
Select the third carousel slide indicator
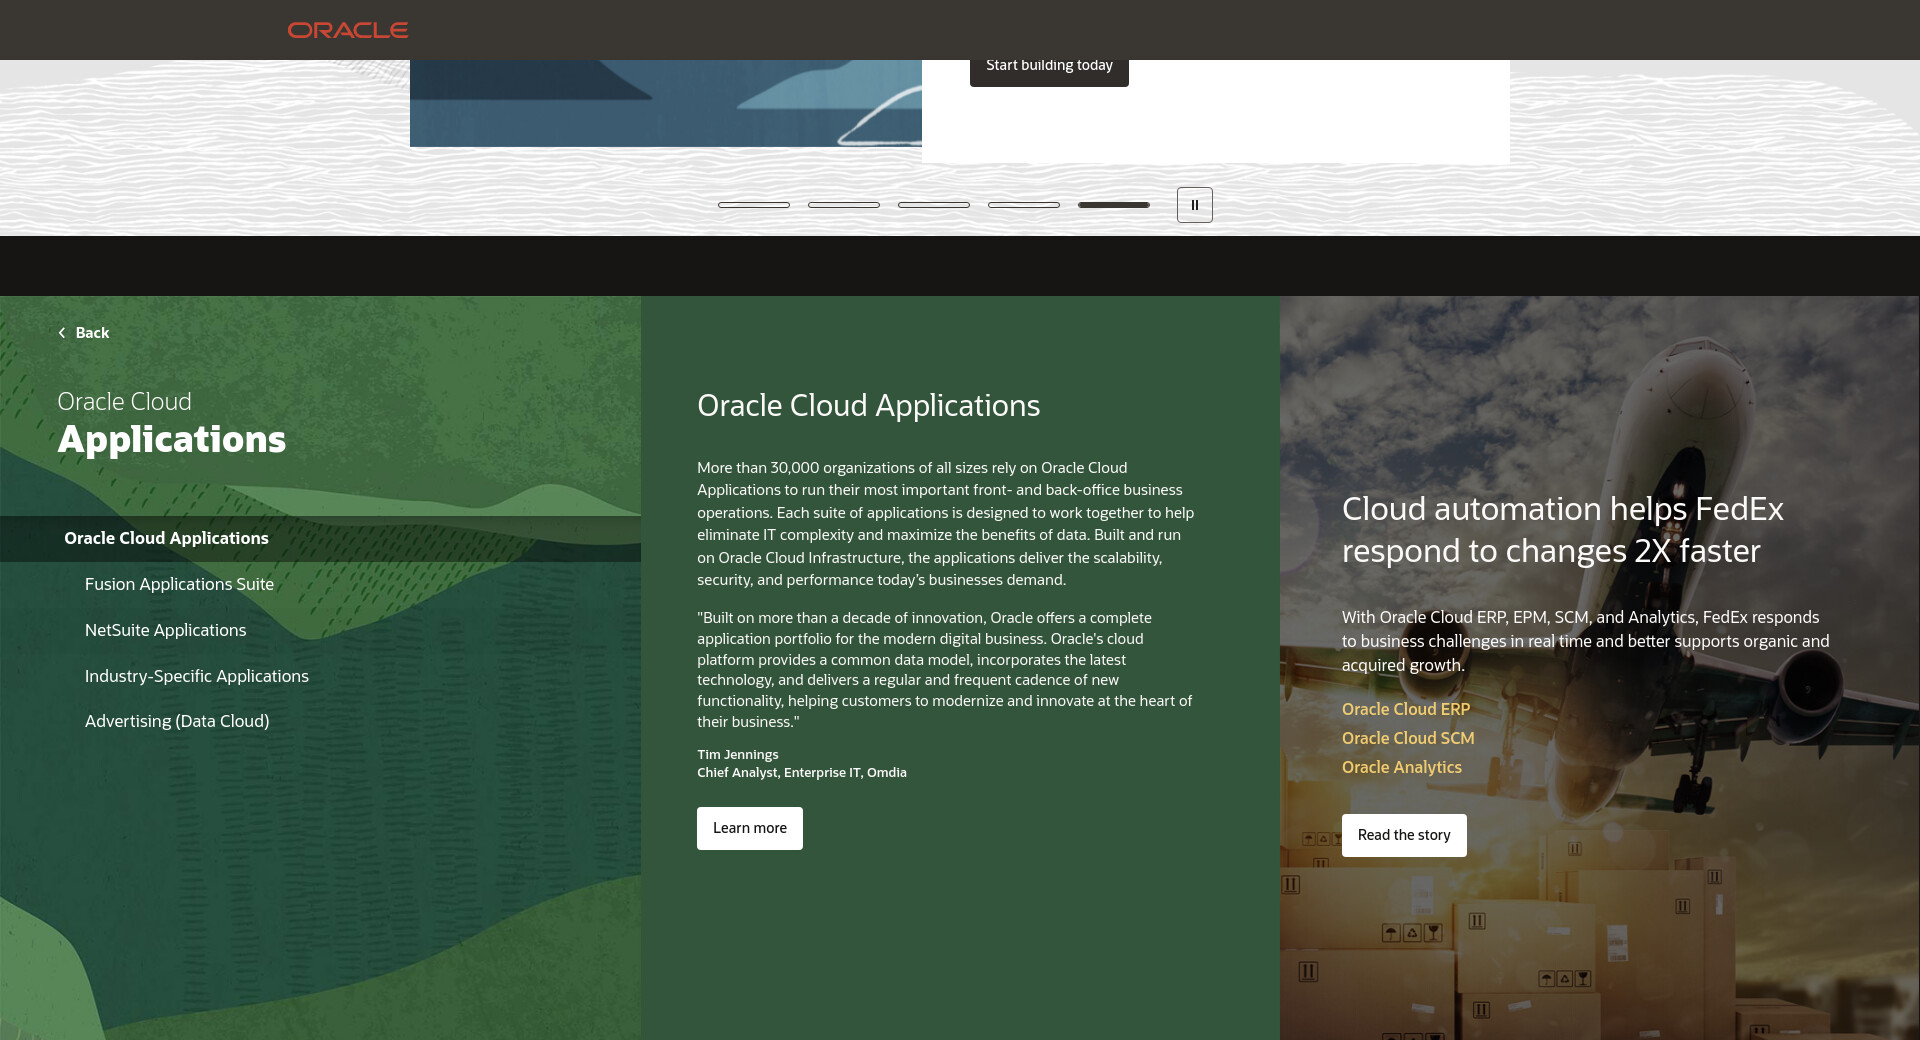pyautogui.click(x=934, y=205)
